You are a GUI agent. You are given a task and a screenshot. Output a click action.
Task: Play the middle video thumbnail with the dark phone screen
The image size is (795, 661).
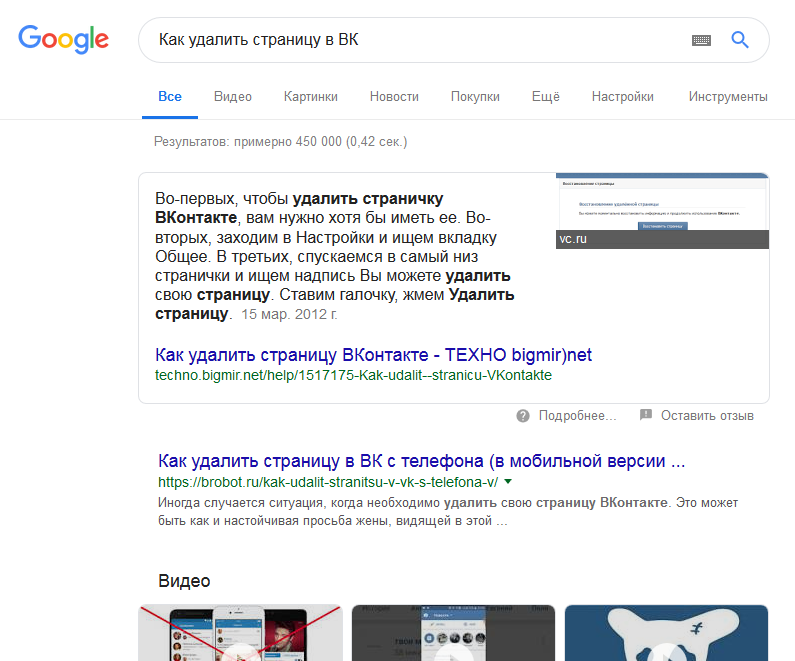453,633
